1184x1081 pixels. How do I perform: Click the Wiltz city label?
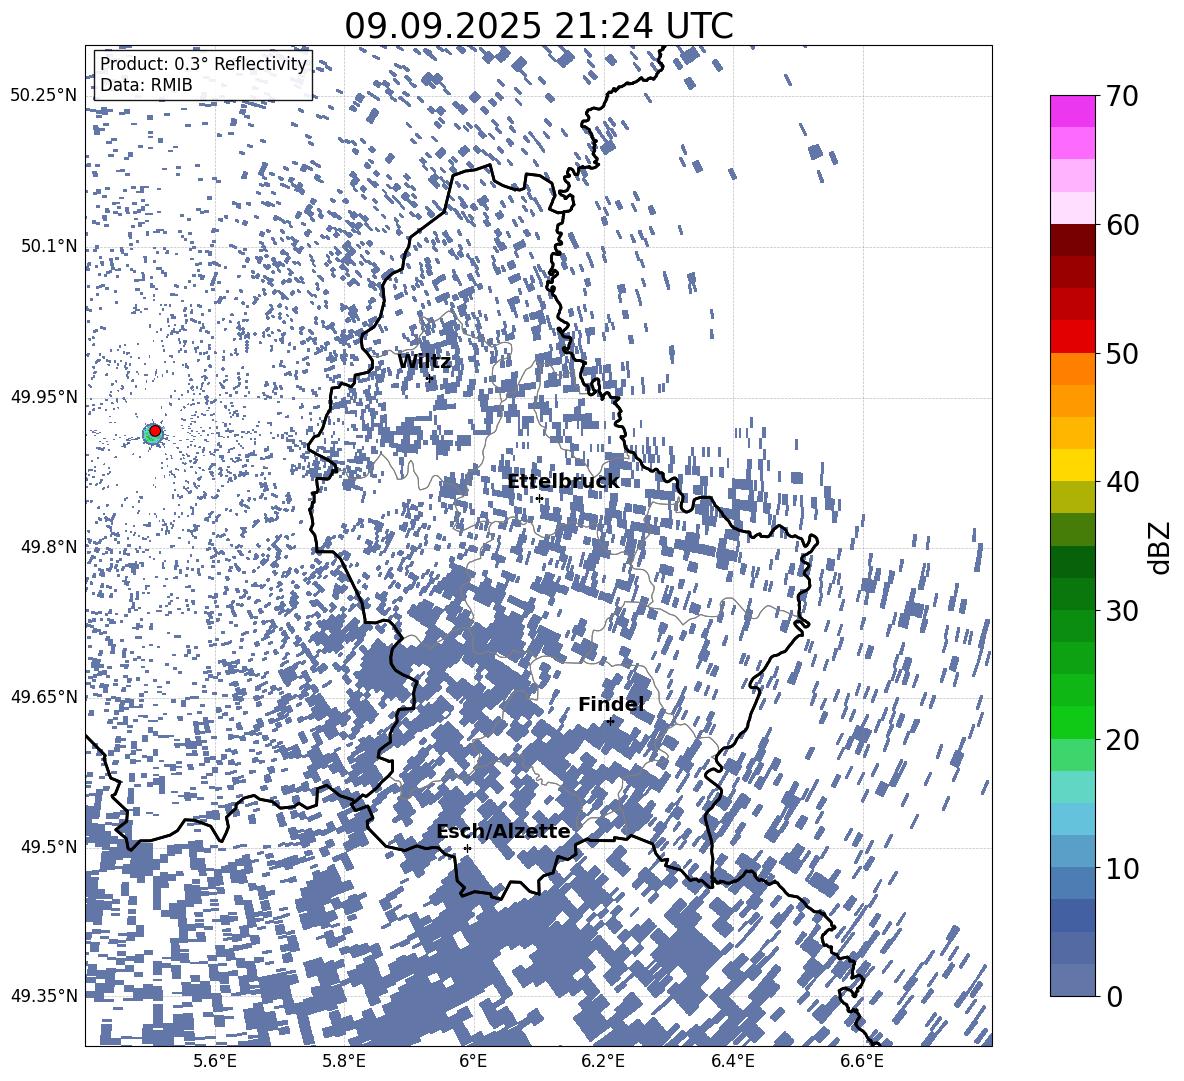(x=424, y=362)
